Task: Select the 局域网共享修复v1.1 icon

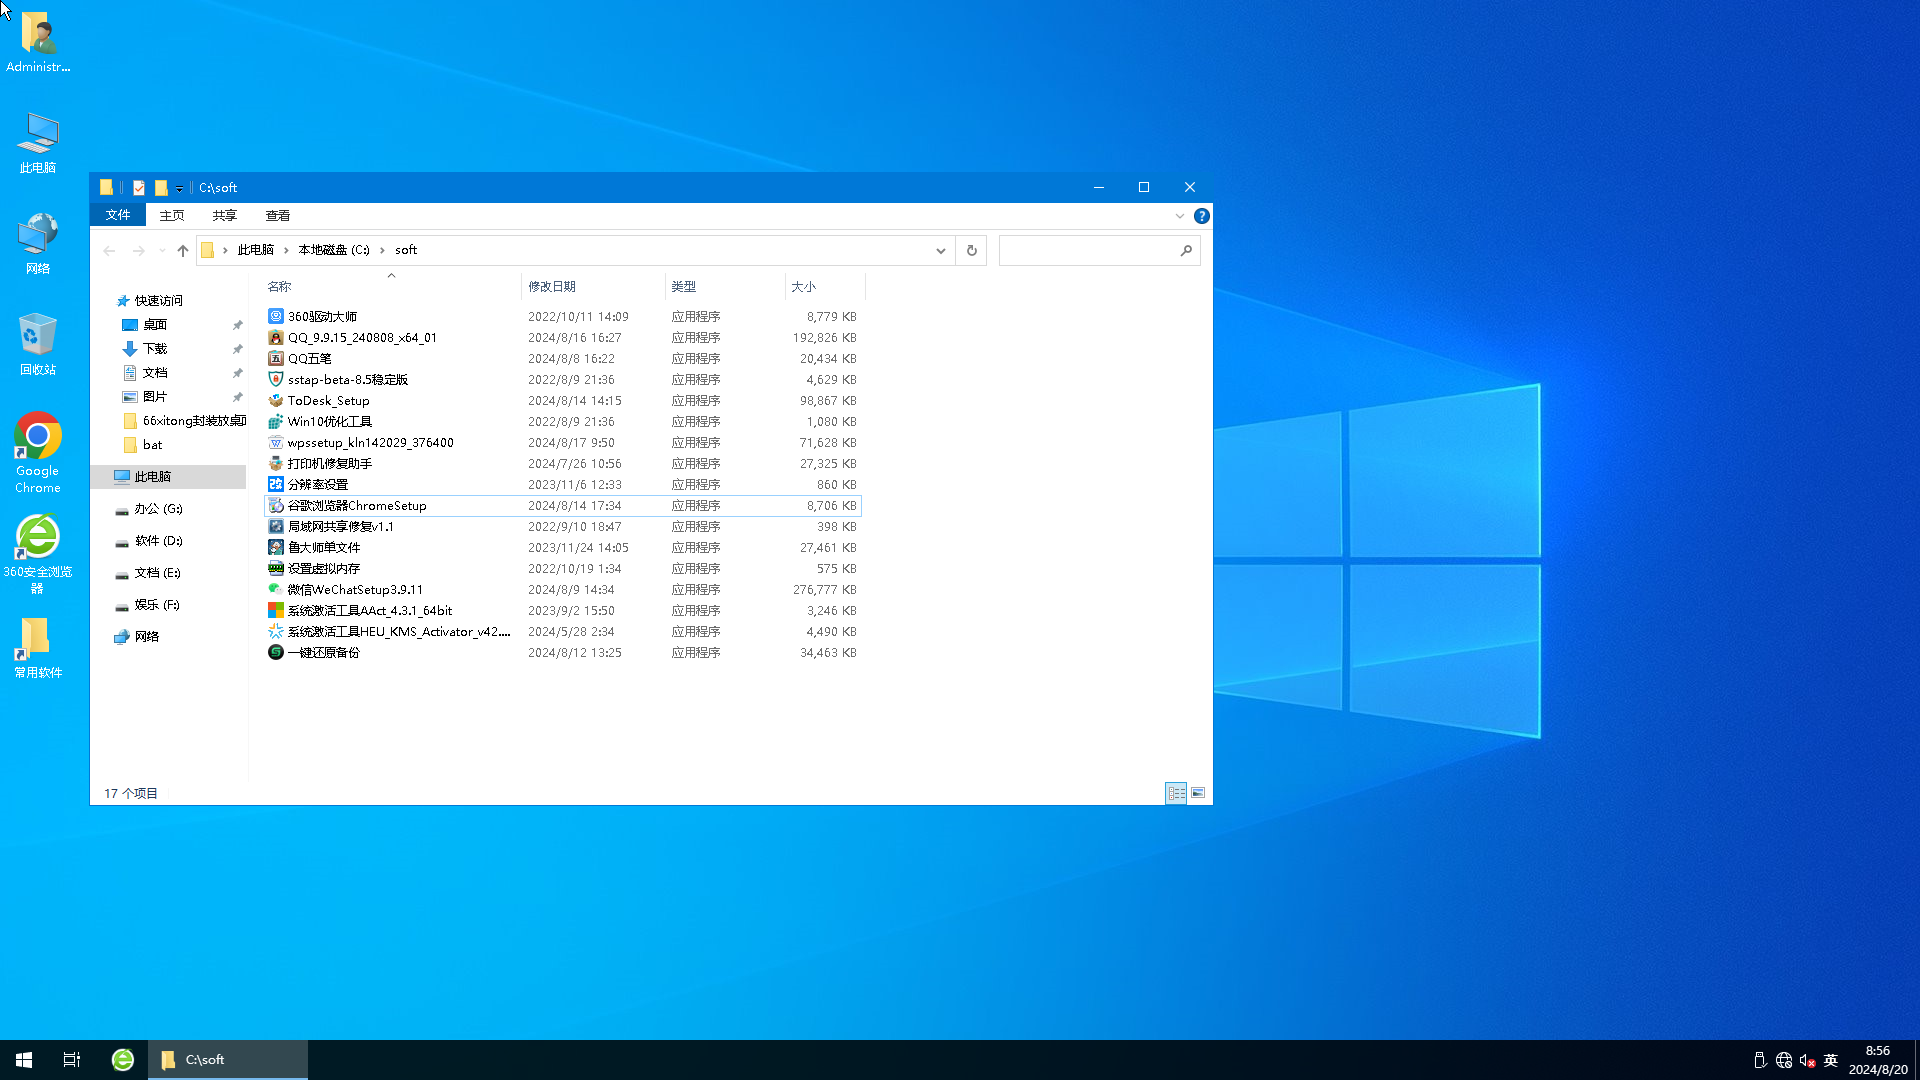Action: click(x=276, y=526)
